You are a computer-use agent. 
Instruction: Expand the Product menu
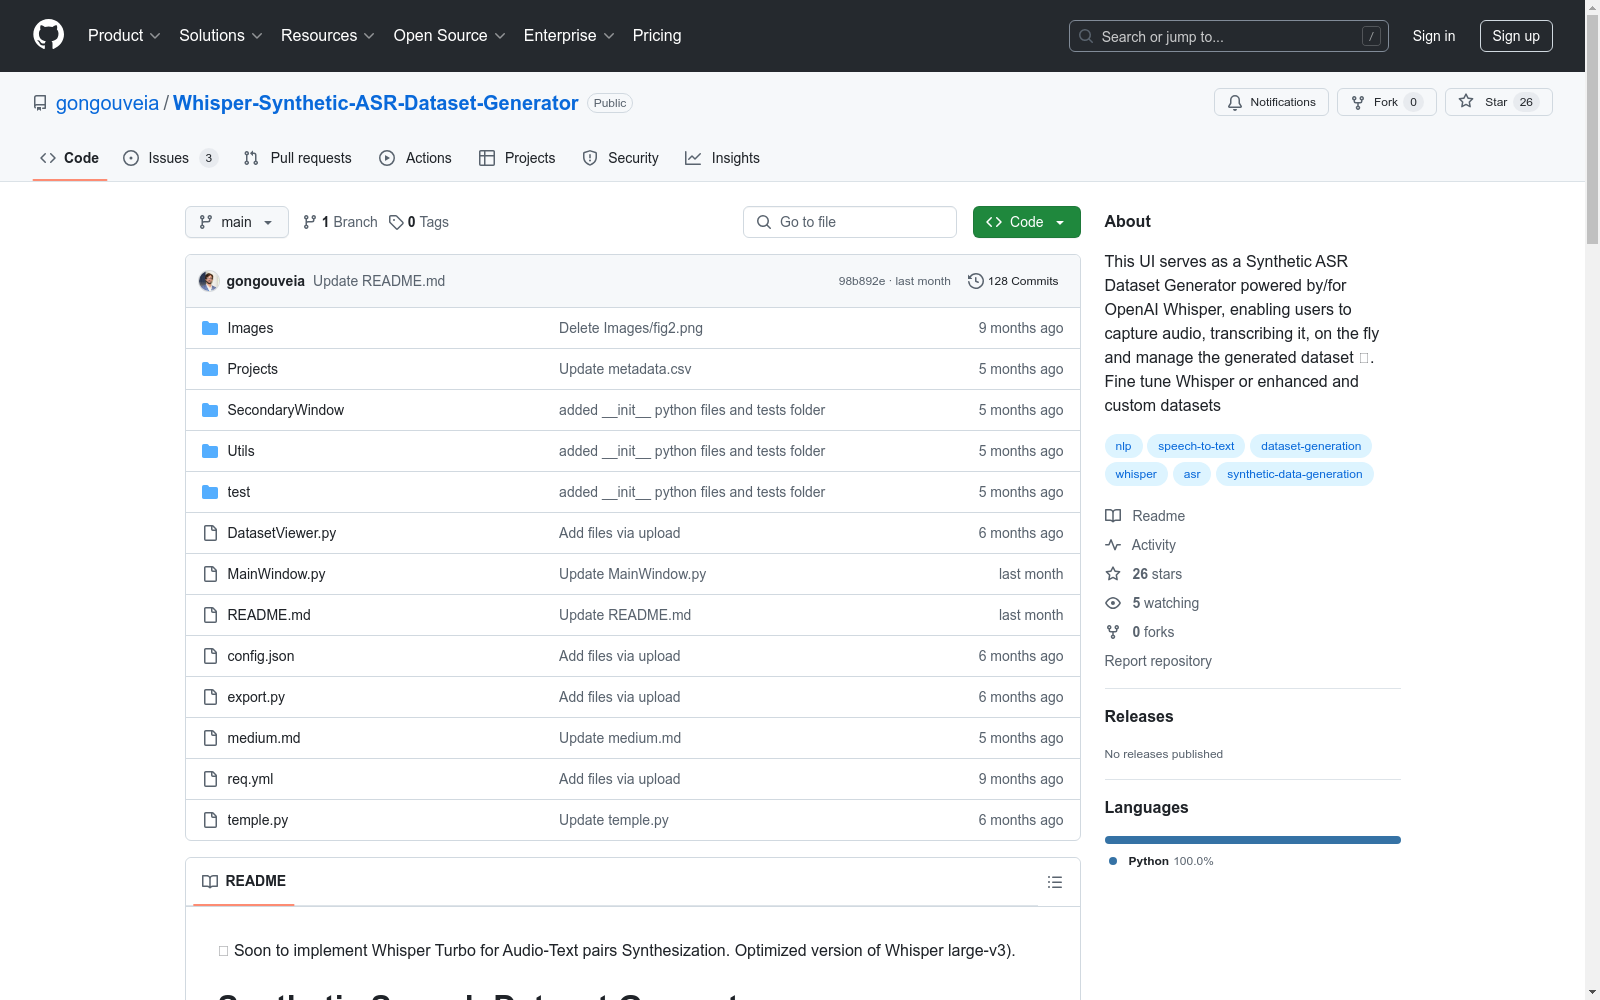click(x=124, y=35)
